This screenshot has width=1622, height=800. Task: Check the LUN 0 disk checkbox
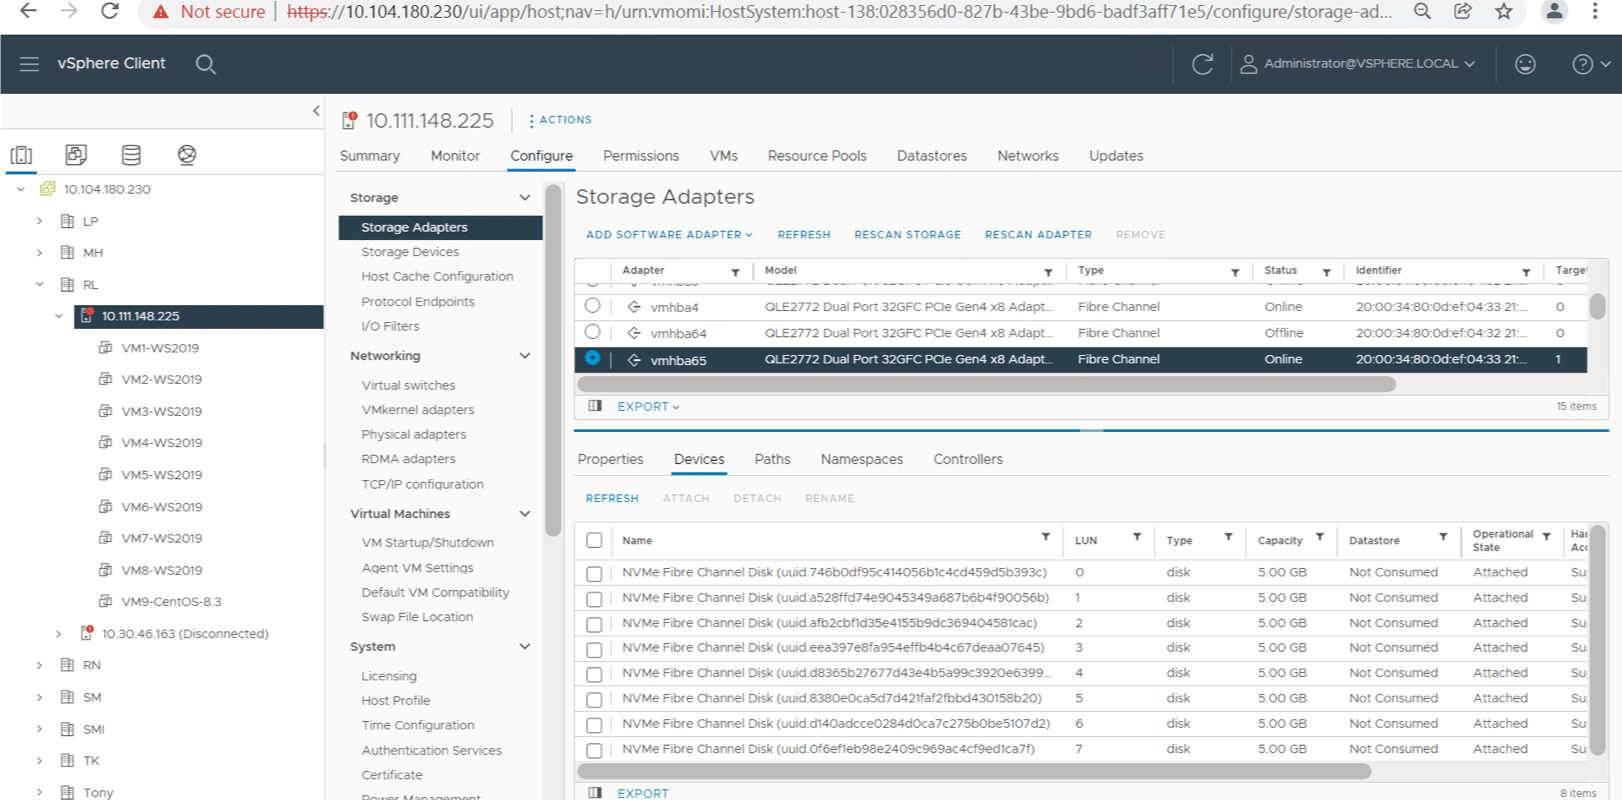click(594, 574)
